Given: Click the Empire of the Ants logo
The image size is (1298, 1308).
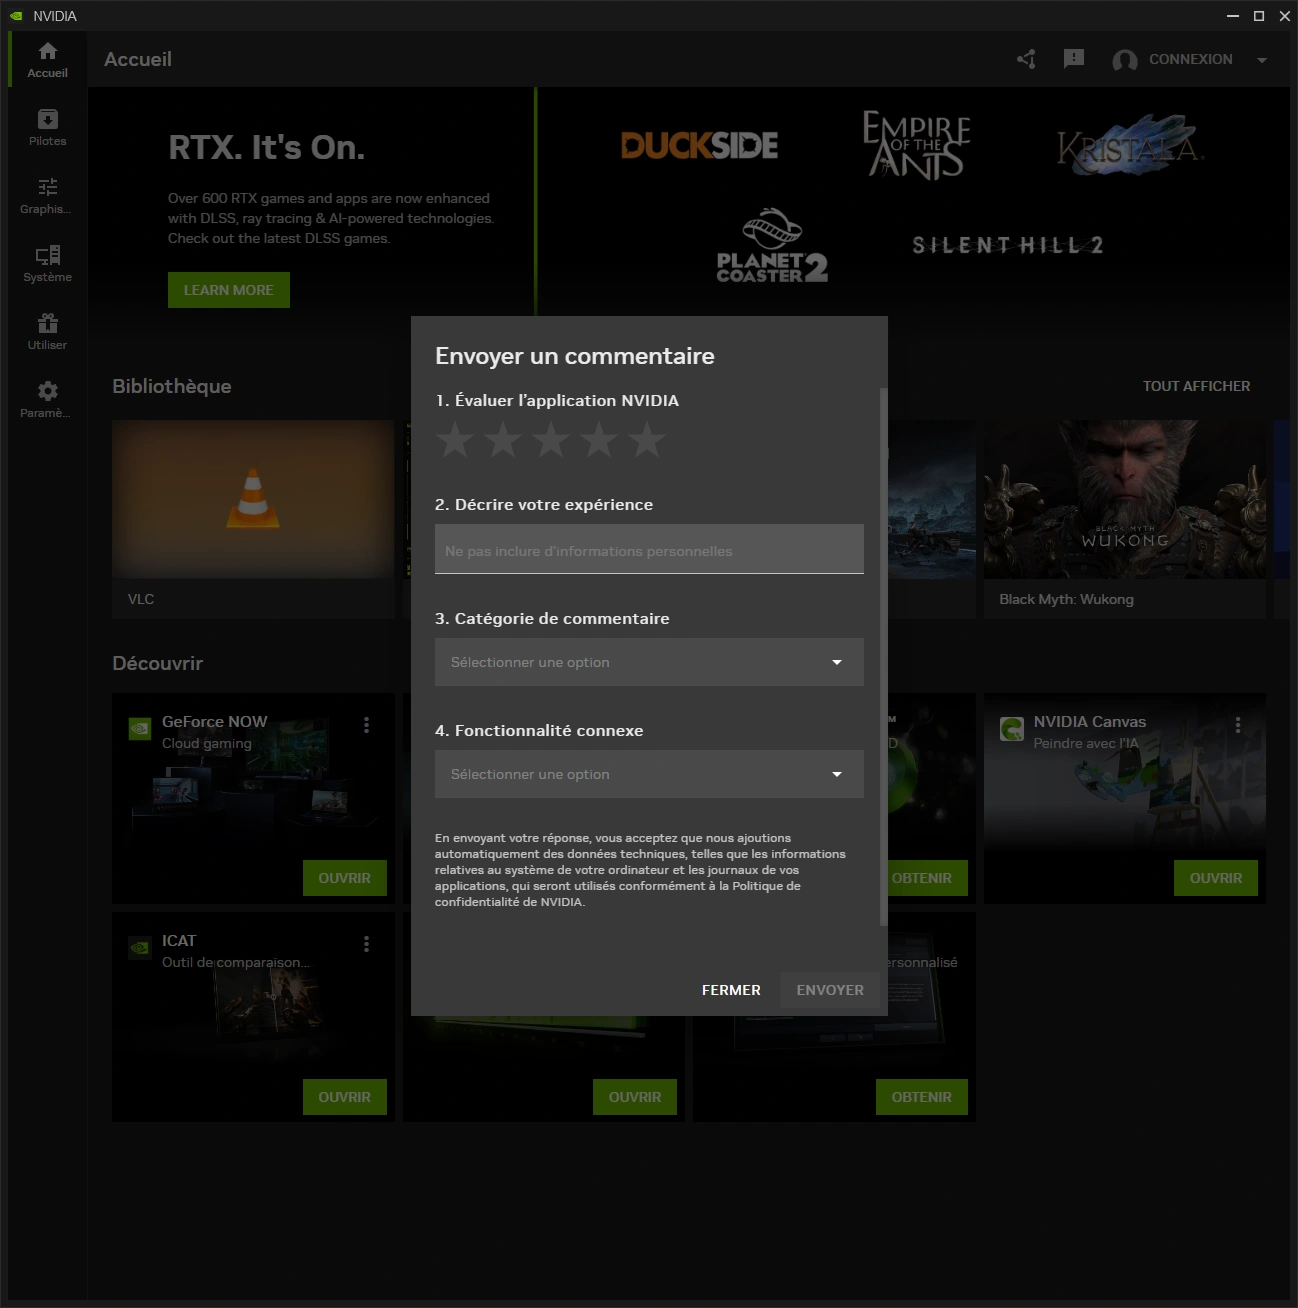Looking at the screenshot, I should [916, 144].
